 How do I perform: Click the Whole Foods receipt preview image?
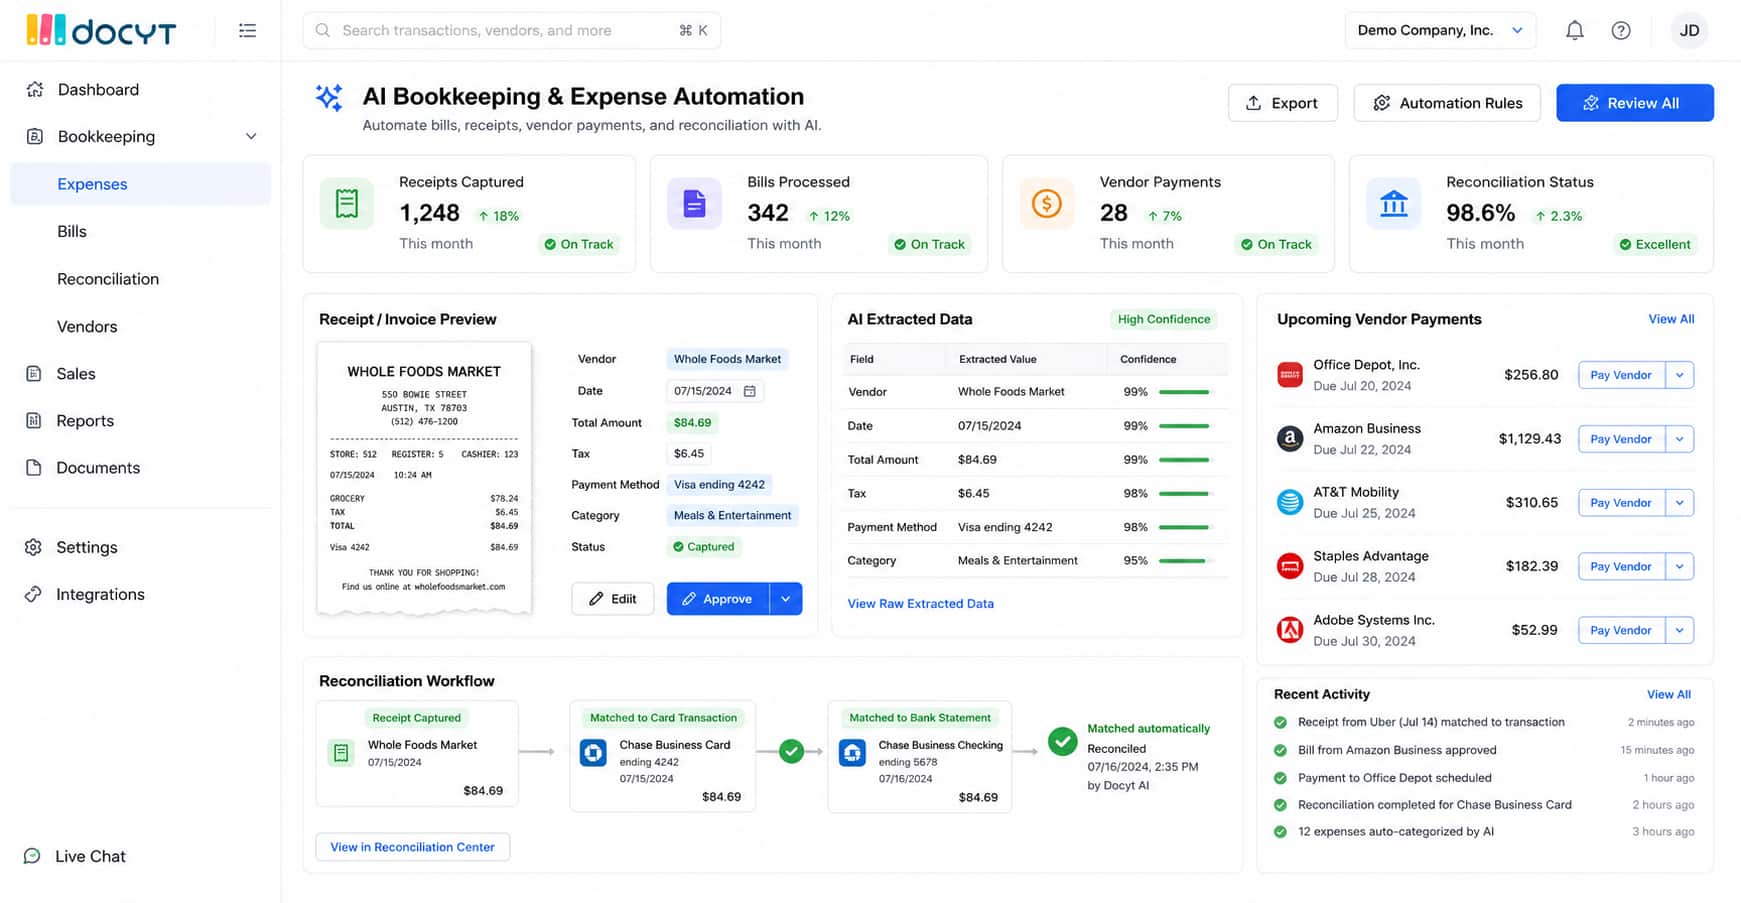pos(424,477)
